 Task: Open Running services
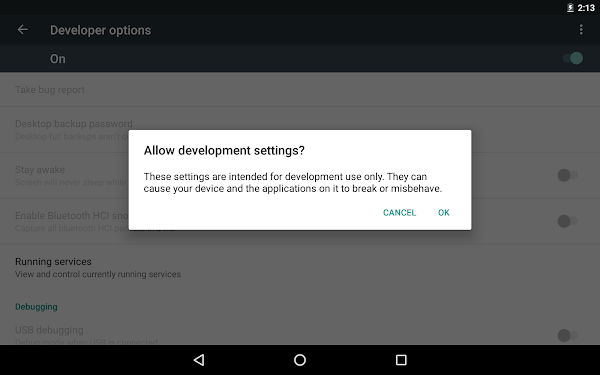[x=300, y=267]
